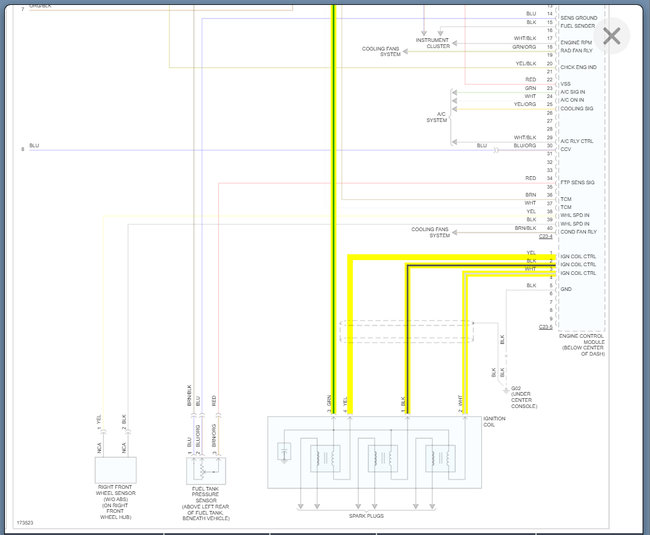Click the A/C RLY CTRL label
Screen dimensions: 650x535
577,141
